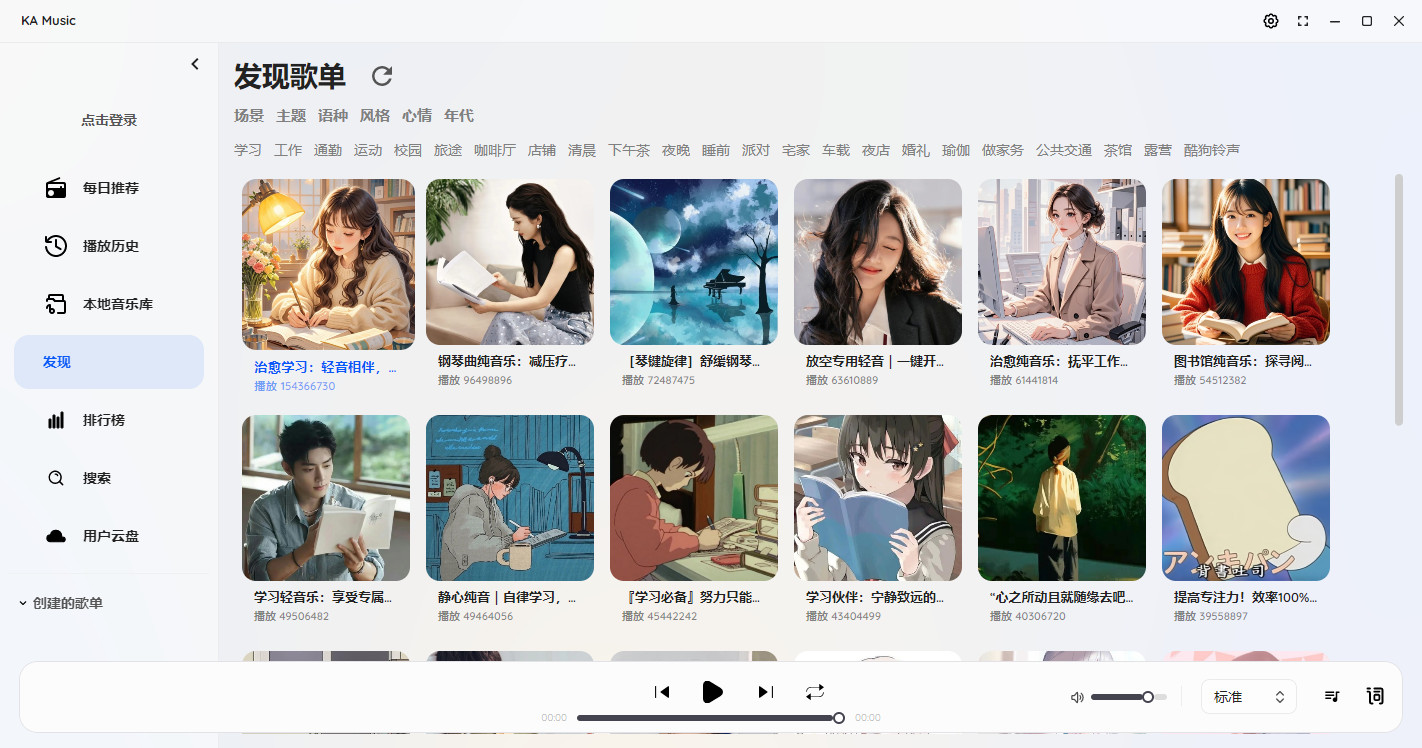The height and width of the screenshot is (748, 1422).
Task: Select the 主题 category tab
Action: pyautogui.click(x=291, y=116)
